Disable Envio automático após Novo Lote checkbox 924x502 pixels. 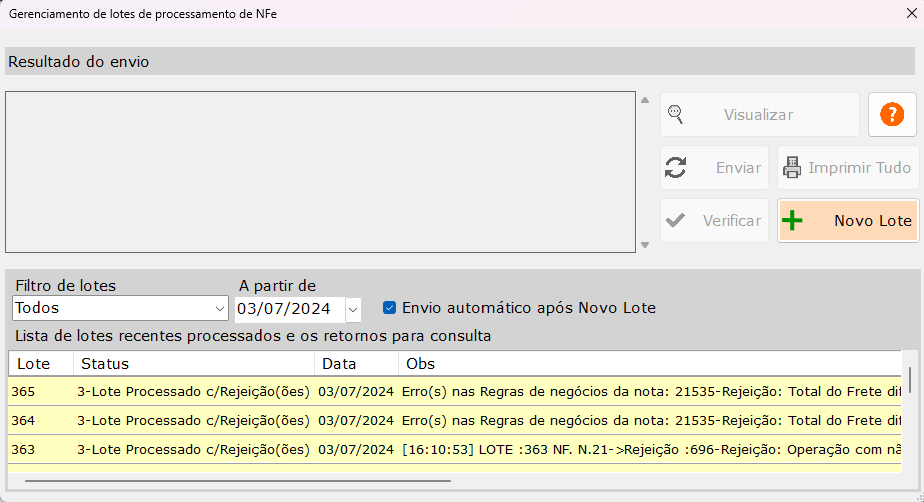click(x=390, y=308)
